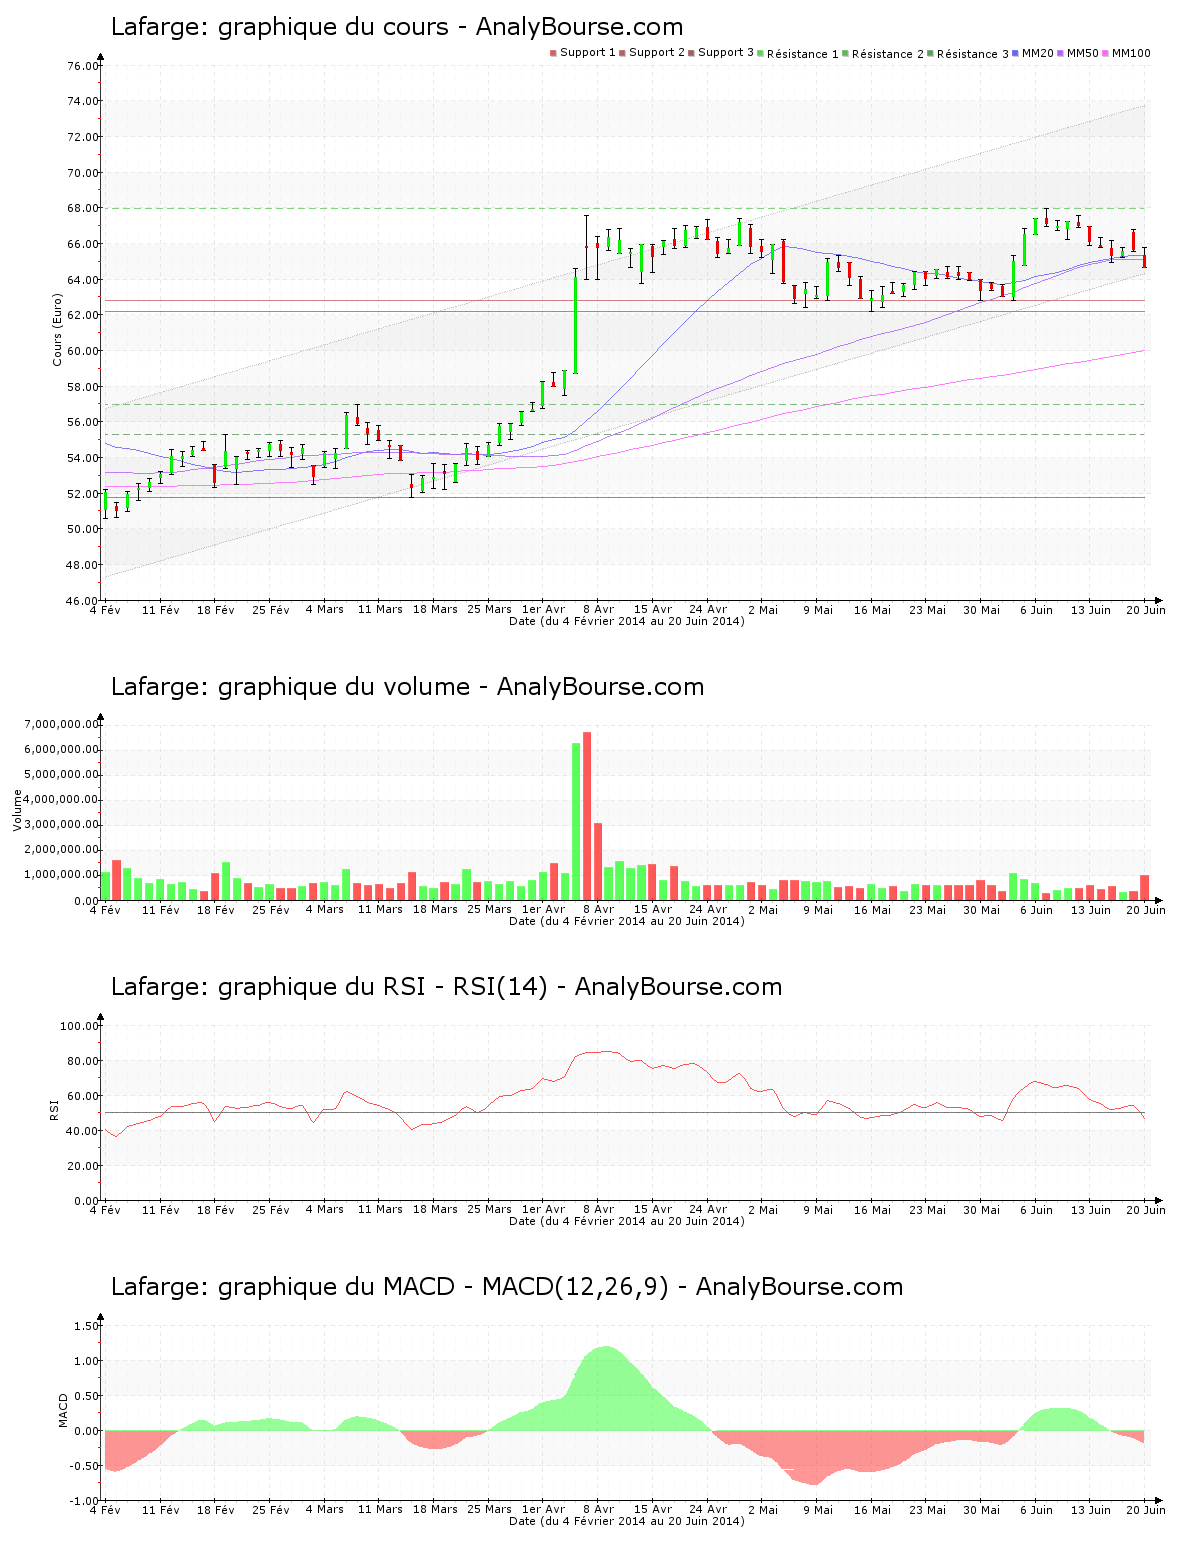Click the -1.00 MACD axis value
The height and width of the screenshot is (1550, 1200).
click(85, 1501)
